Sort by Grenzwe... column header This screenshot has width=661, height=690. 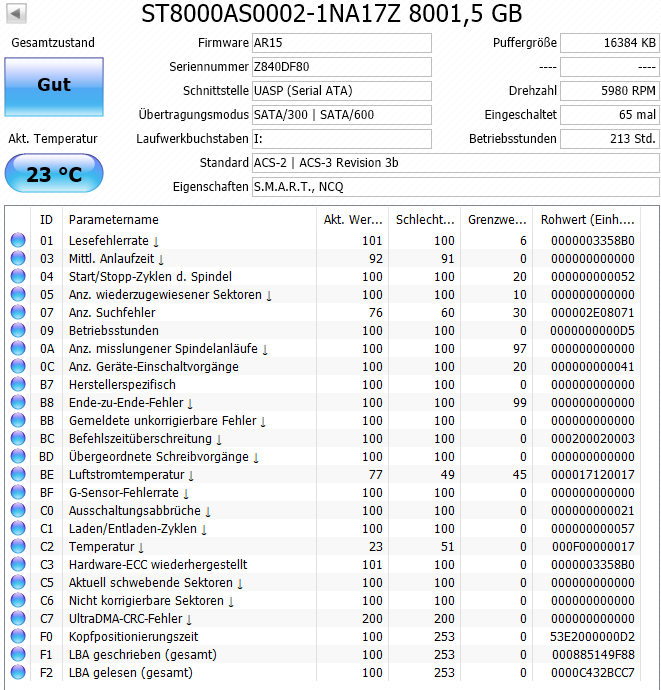(497, 220)
